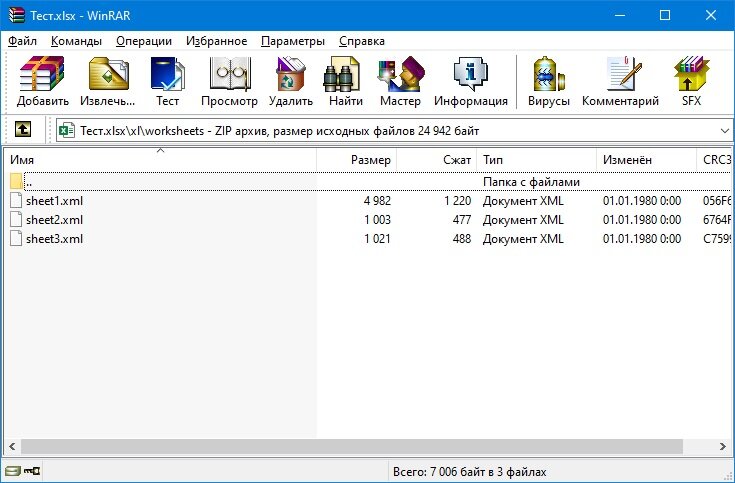Click the sheet2.xml file icon

tap(16, 219)
